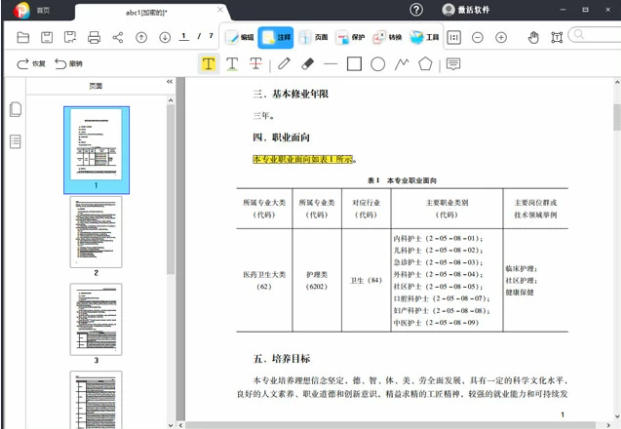Screen dimensions: 621x429
Task: Click the user account avatar
Action: pos(448,10)
